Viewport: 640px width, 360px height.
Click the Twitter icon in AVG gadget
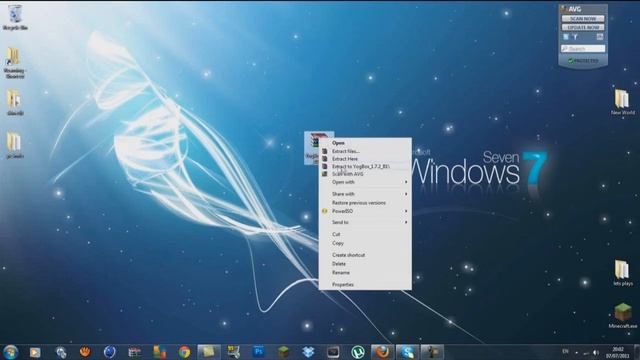coord(566,37)
